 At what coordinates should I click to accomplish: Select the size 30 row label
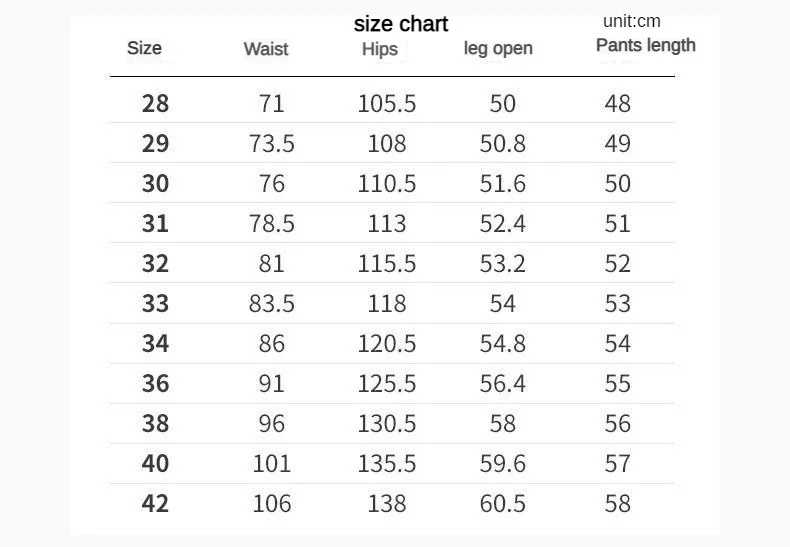[155, 183]
